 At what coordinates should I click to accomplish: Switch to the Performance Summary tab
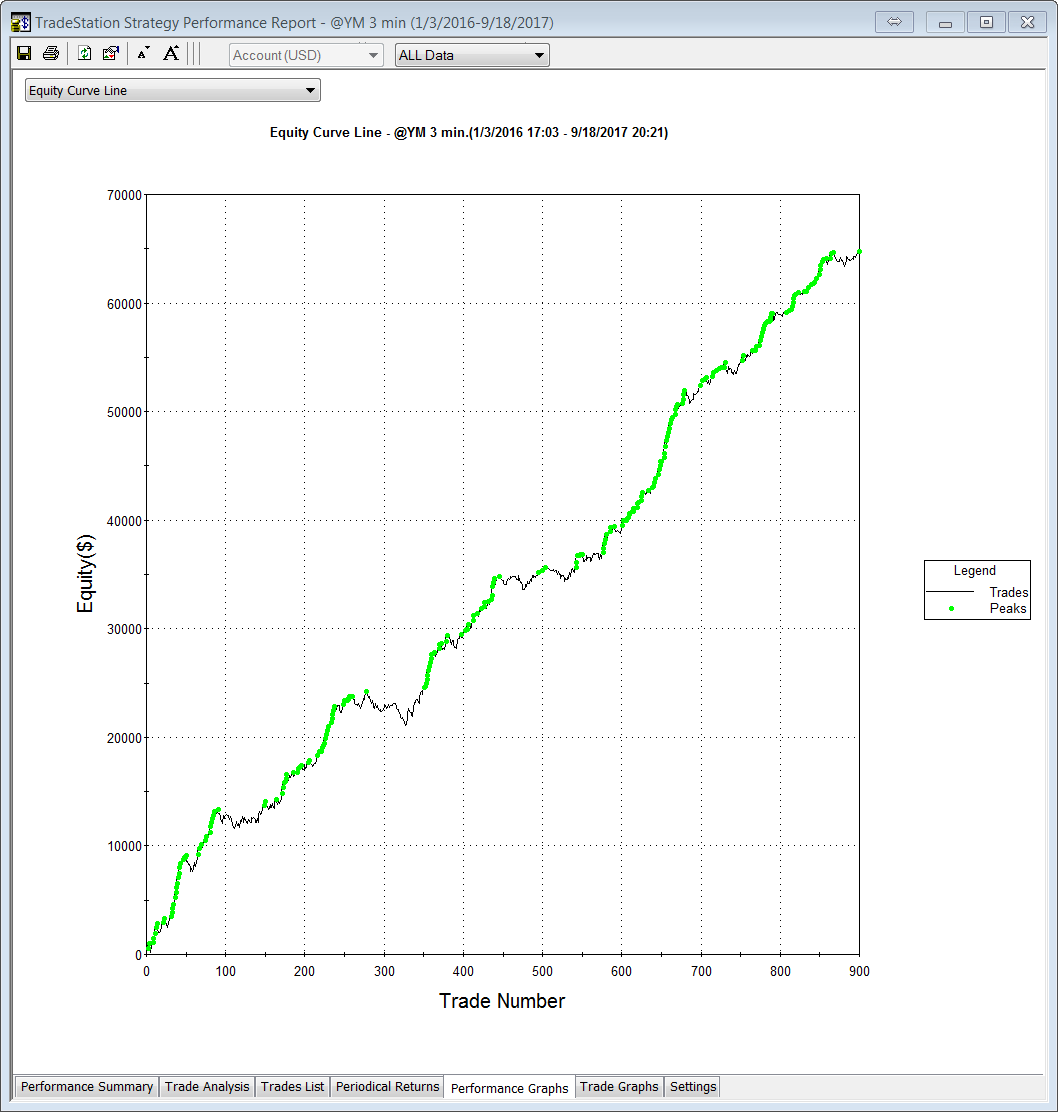[87, 1087]
